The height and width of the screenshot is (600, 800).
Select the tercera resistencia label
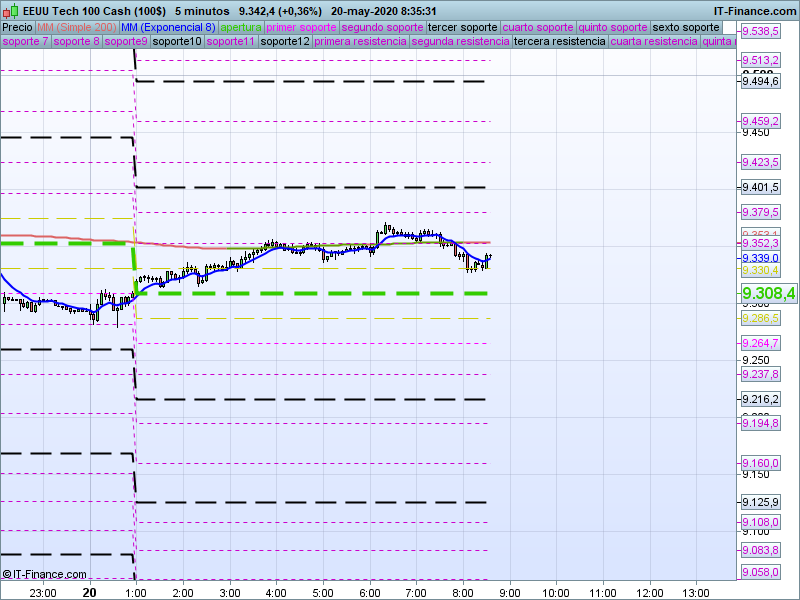point(559,42)
